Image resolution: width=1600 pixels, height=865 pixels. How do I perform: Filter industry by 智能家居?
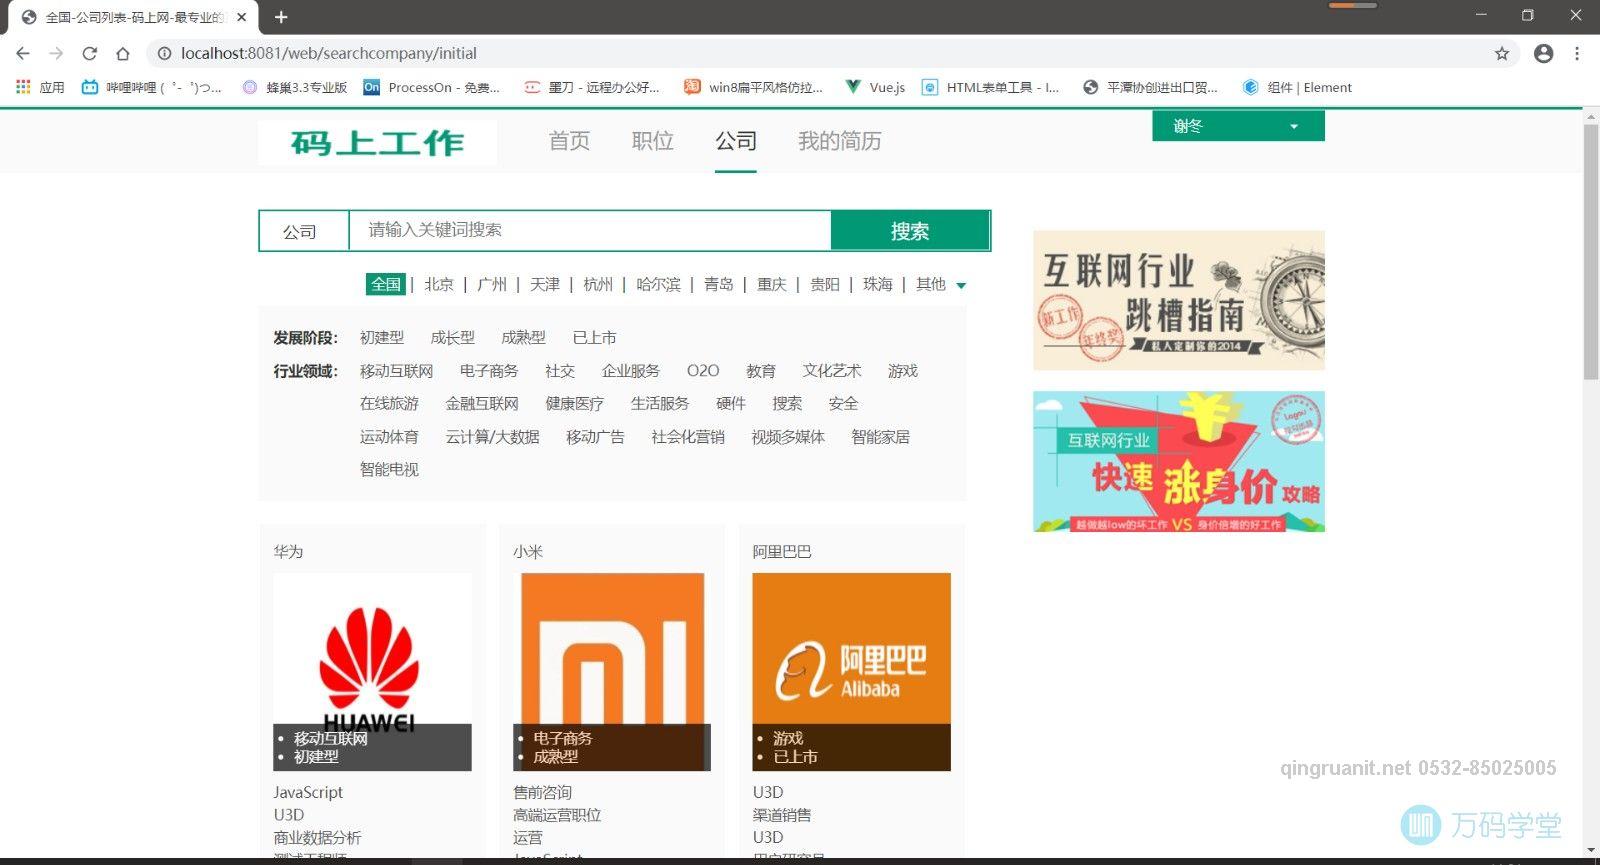(880, 437)
